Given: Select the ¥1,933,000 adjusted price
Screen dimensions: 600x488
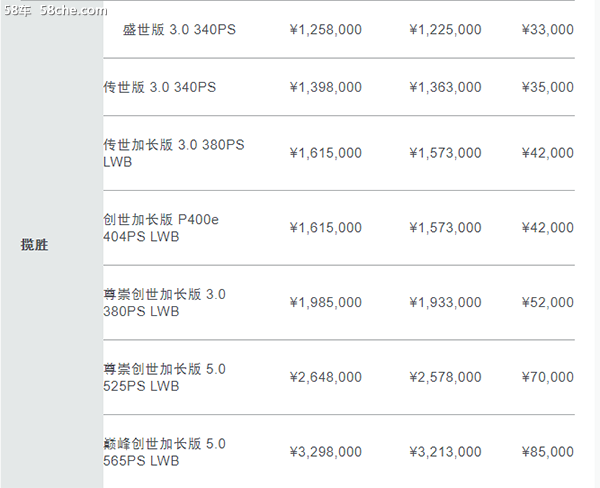Looking at the screenshot, I should (445, 302).
